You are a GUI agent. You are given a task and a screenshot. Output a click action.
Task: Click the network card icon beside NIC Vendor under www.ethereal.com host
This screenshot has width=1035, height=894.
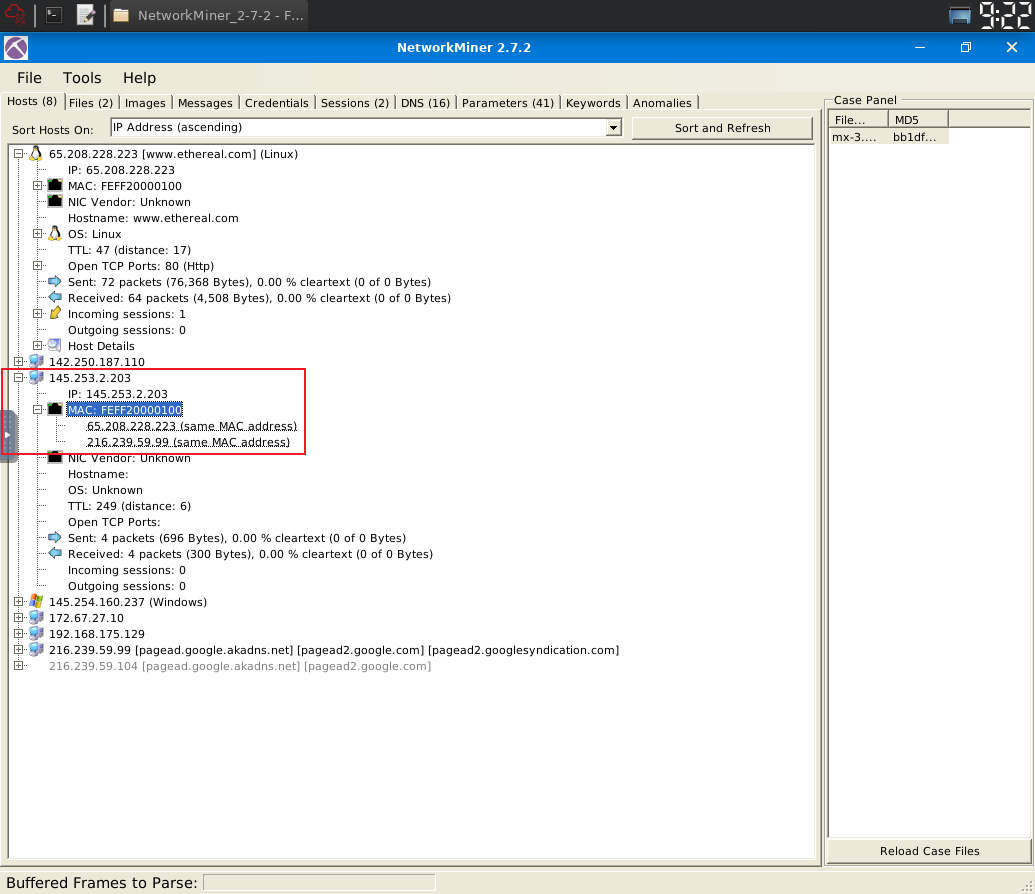(x=55, y=201)
